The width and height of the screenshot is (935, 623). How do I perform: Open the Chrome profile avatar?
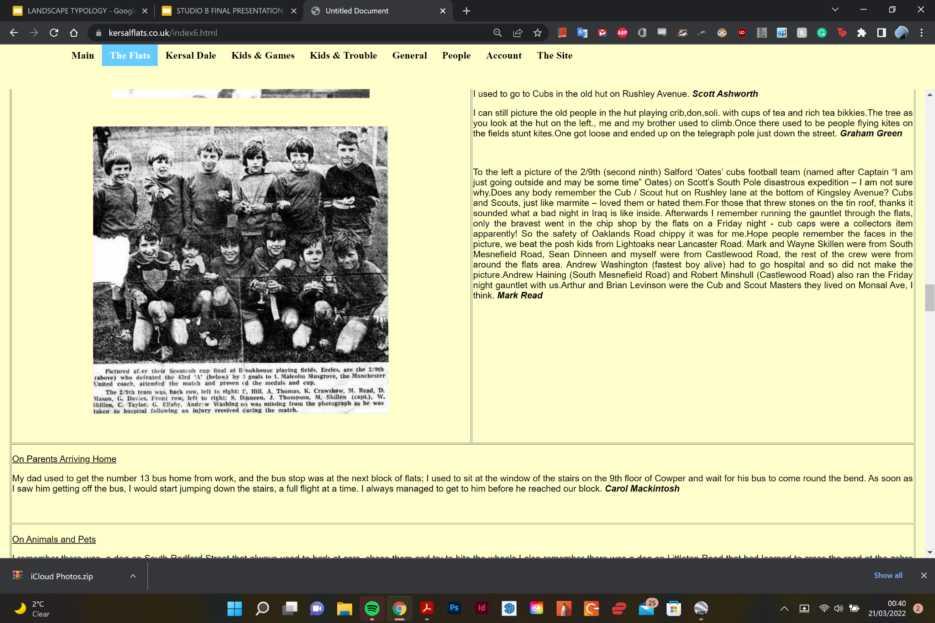pyautogui.click(x=902, y=33)
